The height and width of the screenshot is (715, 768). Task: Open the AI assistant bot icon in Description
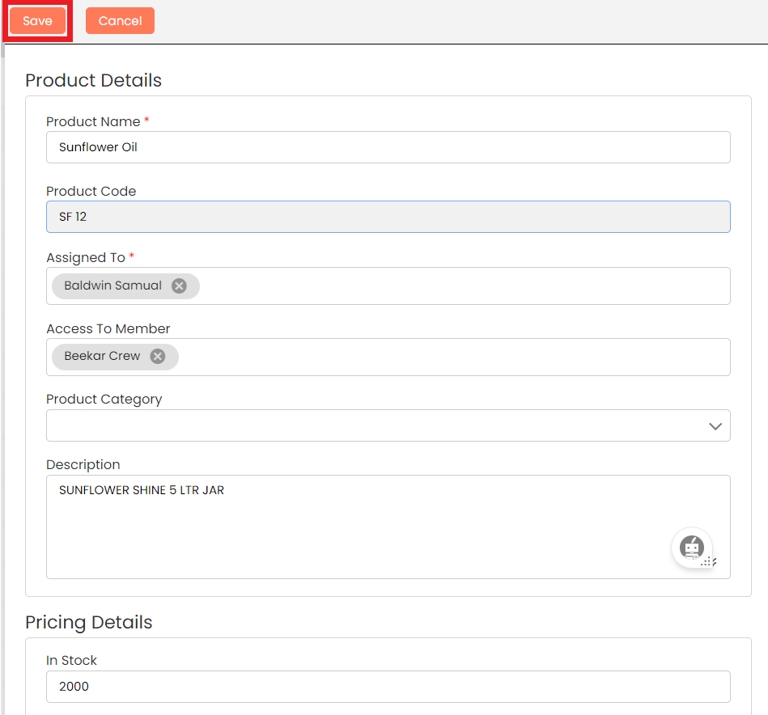click(691, 547)
